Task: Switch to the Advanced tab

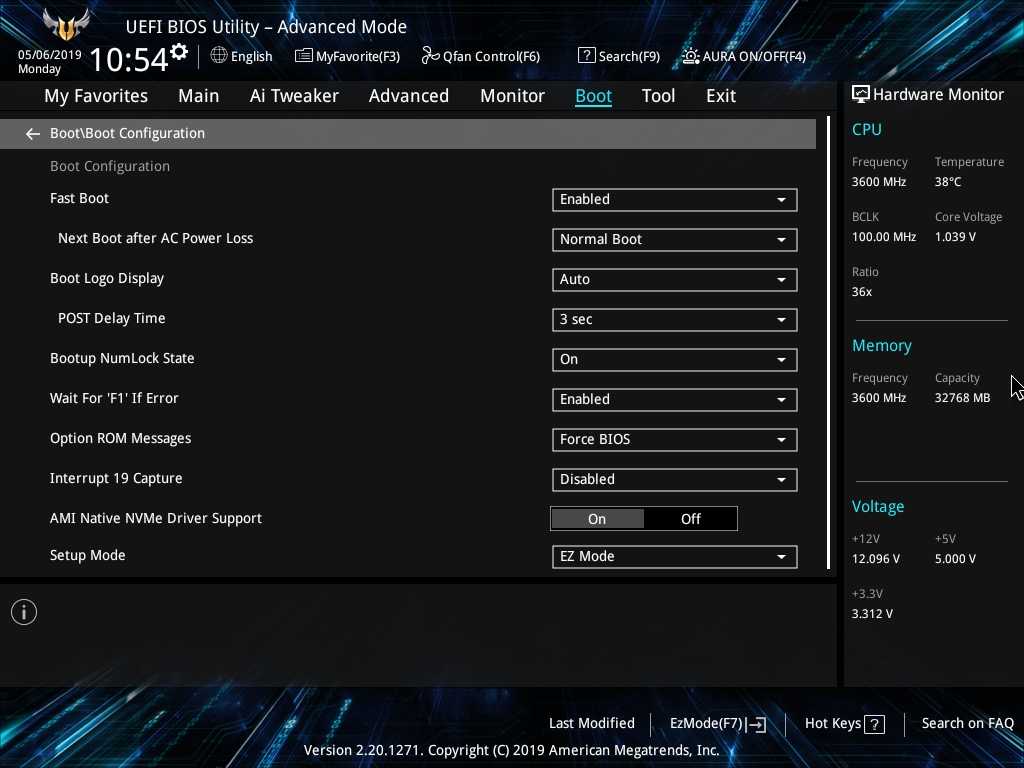Action: pyautogui.click(x=409, y=96)
